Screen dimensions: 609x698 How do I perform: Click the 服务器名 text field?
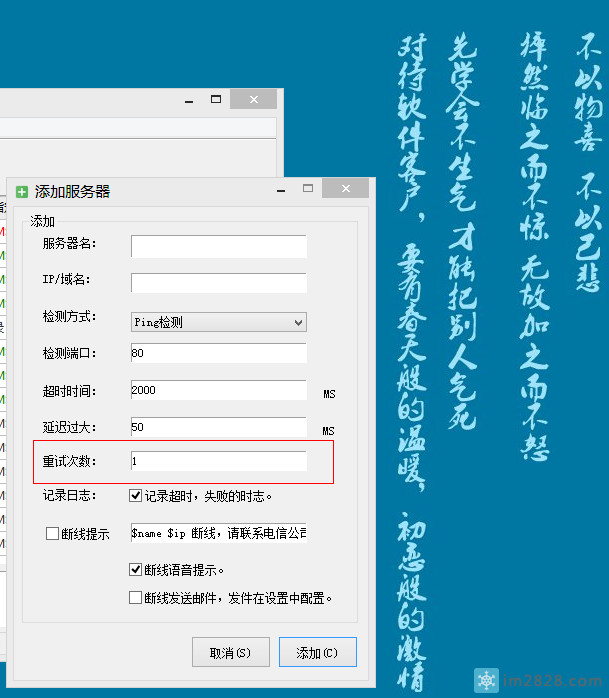coord(218,246)
